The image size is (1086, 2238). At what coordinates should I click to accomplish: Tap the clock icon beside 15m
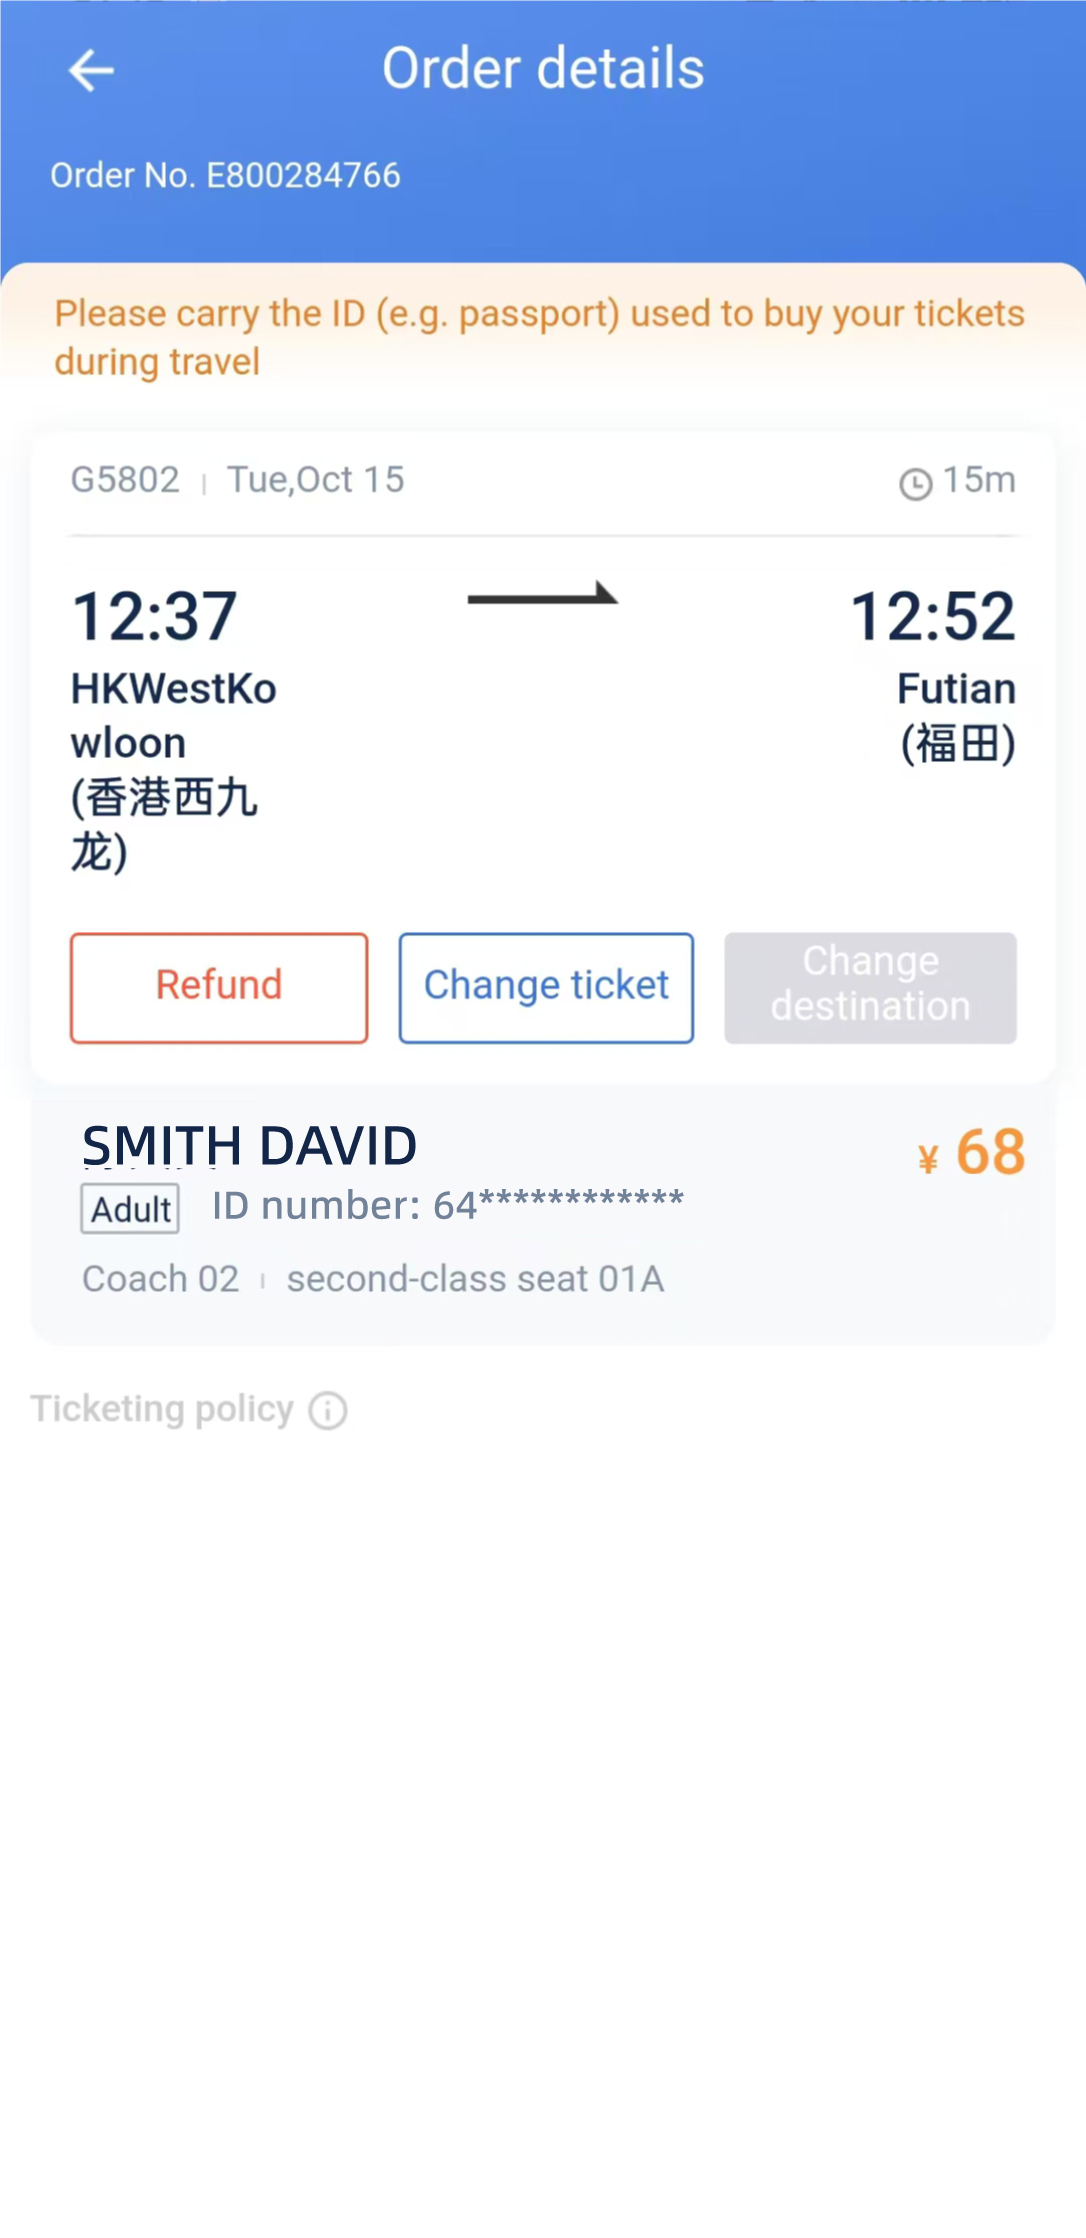pos(915,484)
